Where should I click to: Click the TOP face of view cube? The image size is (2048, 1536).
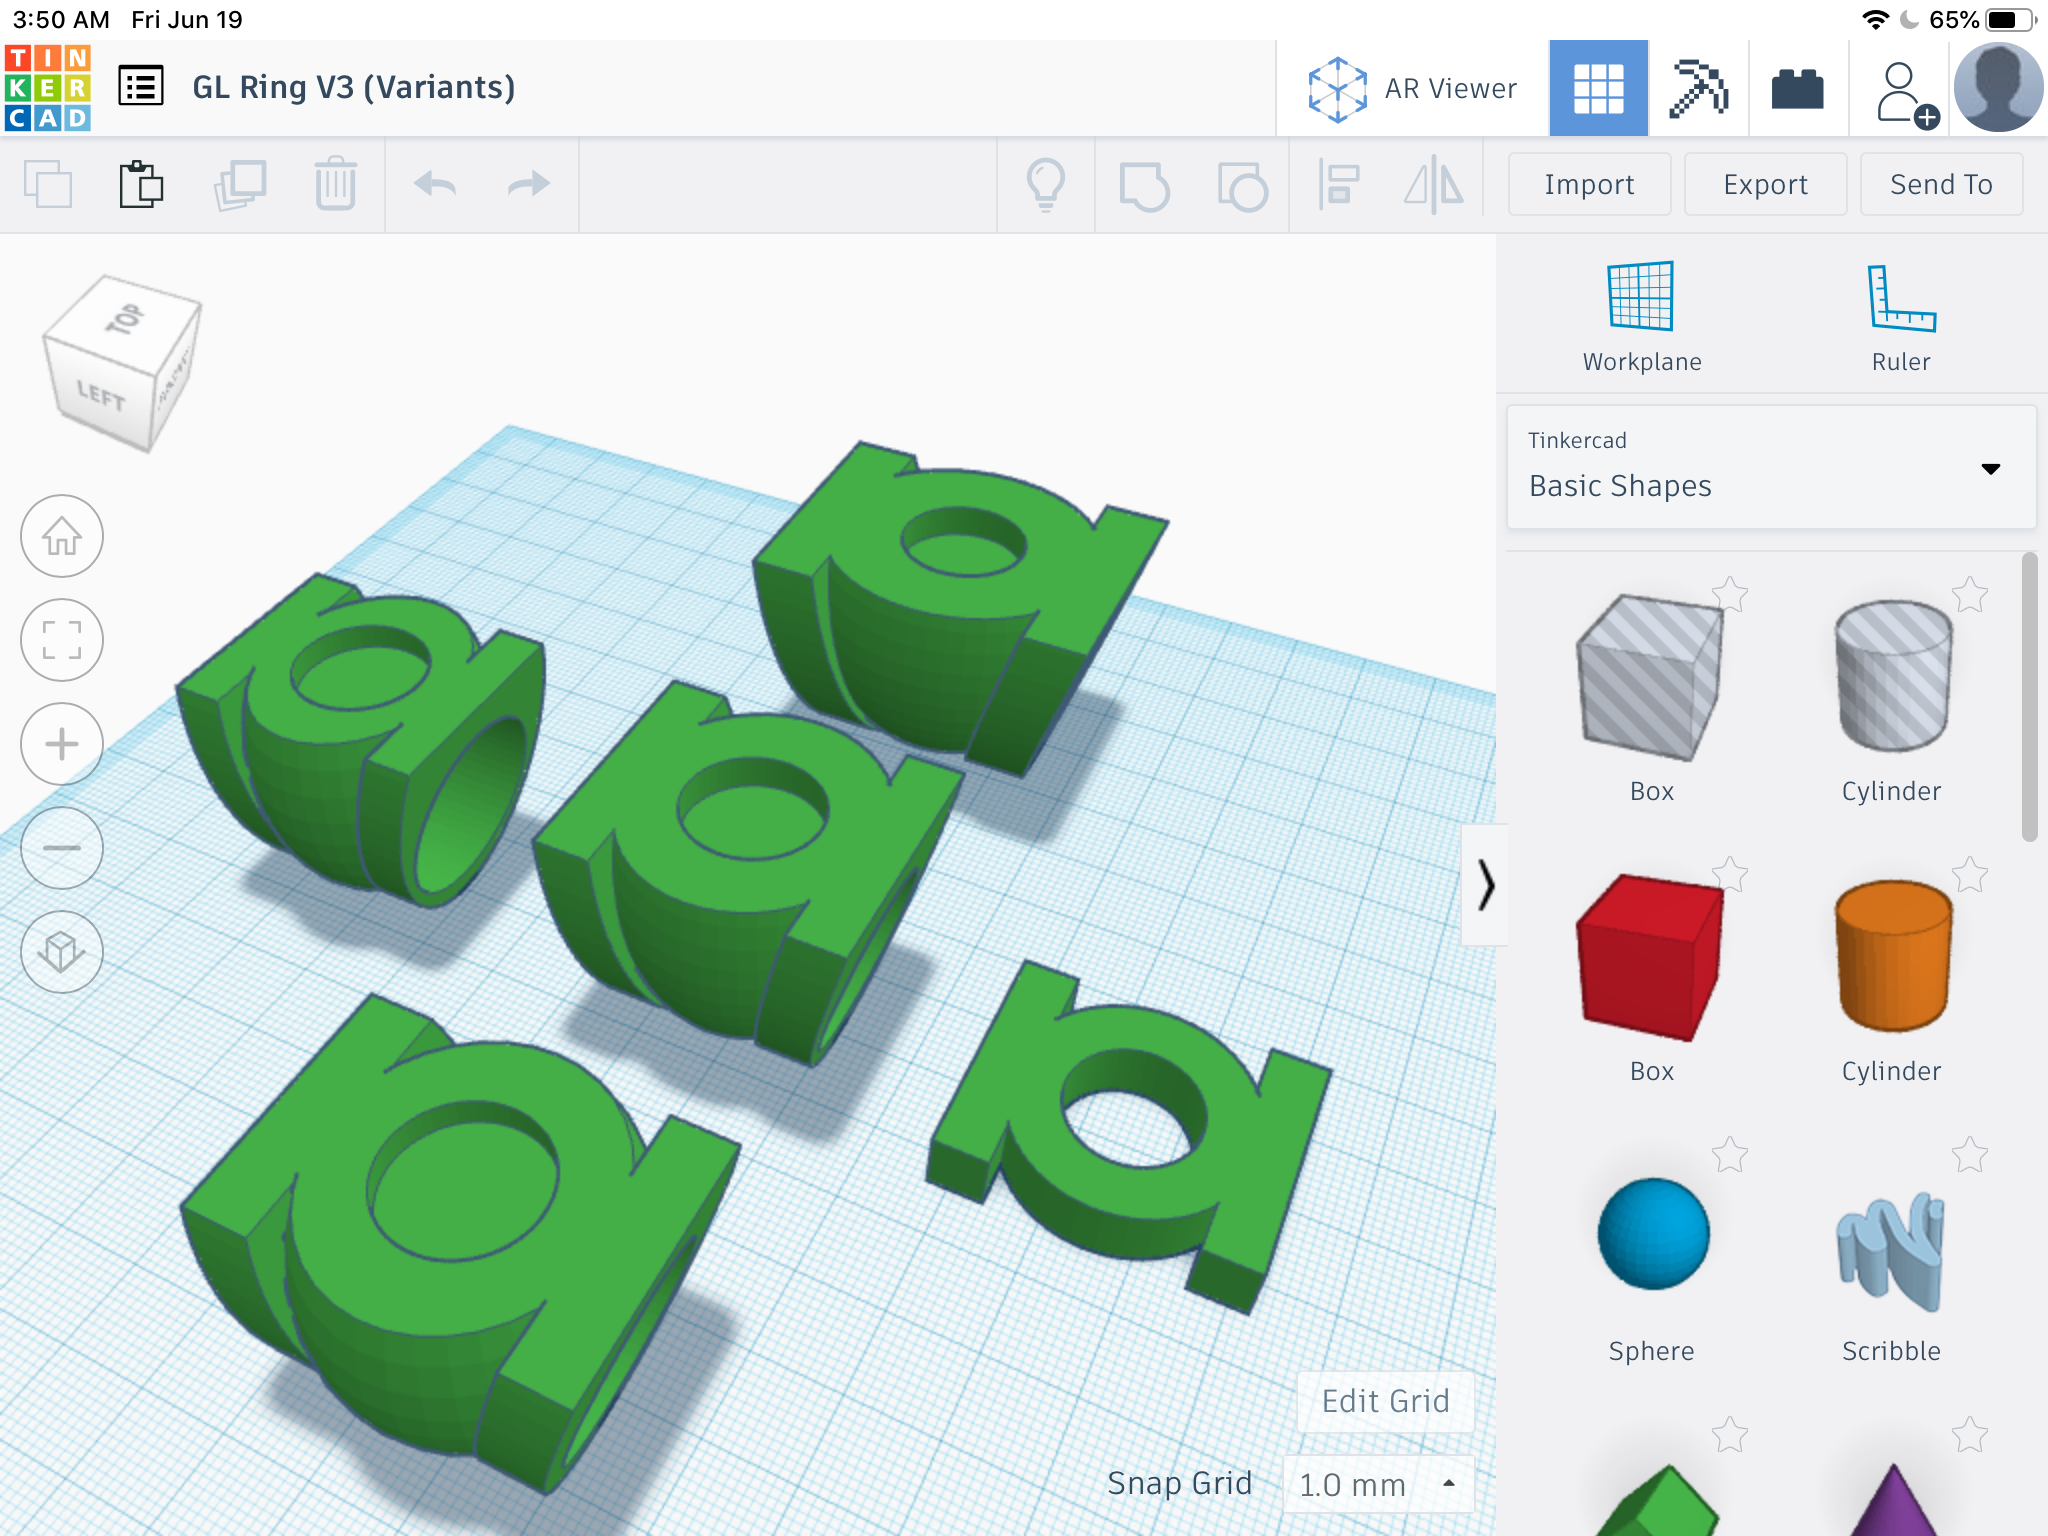pyautogui.click(x=126, y=320)
